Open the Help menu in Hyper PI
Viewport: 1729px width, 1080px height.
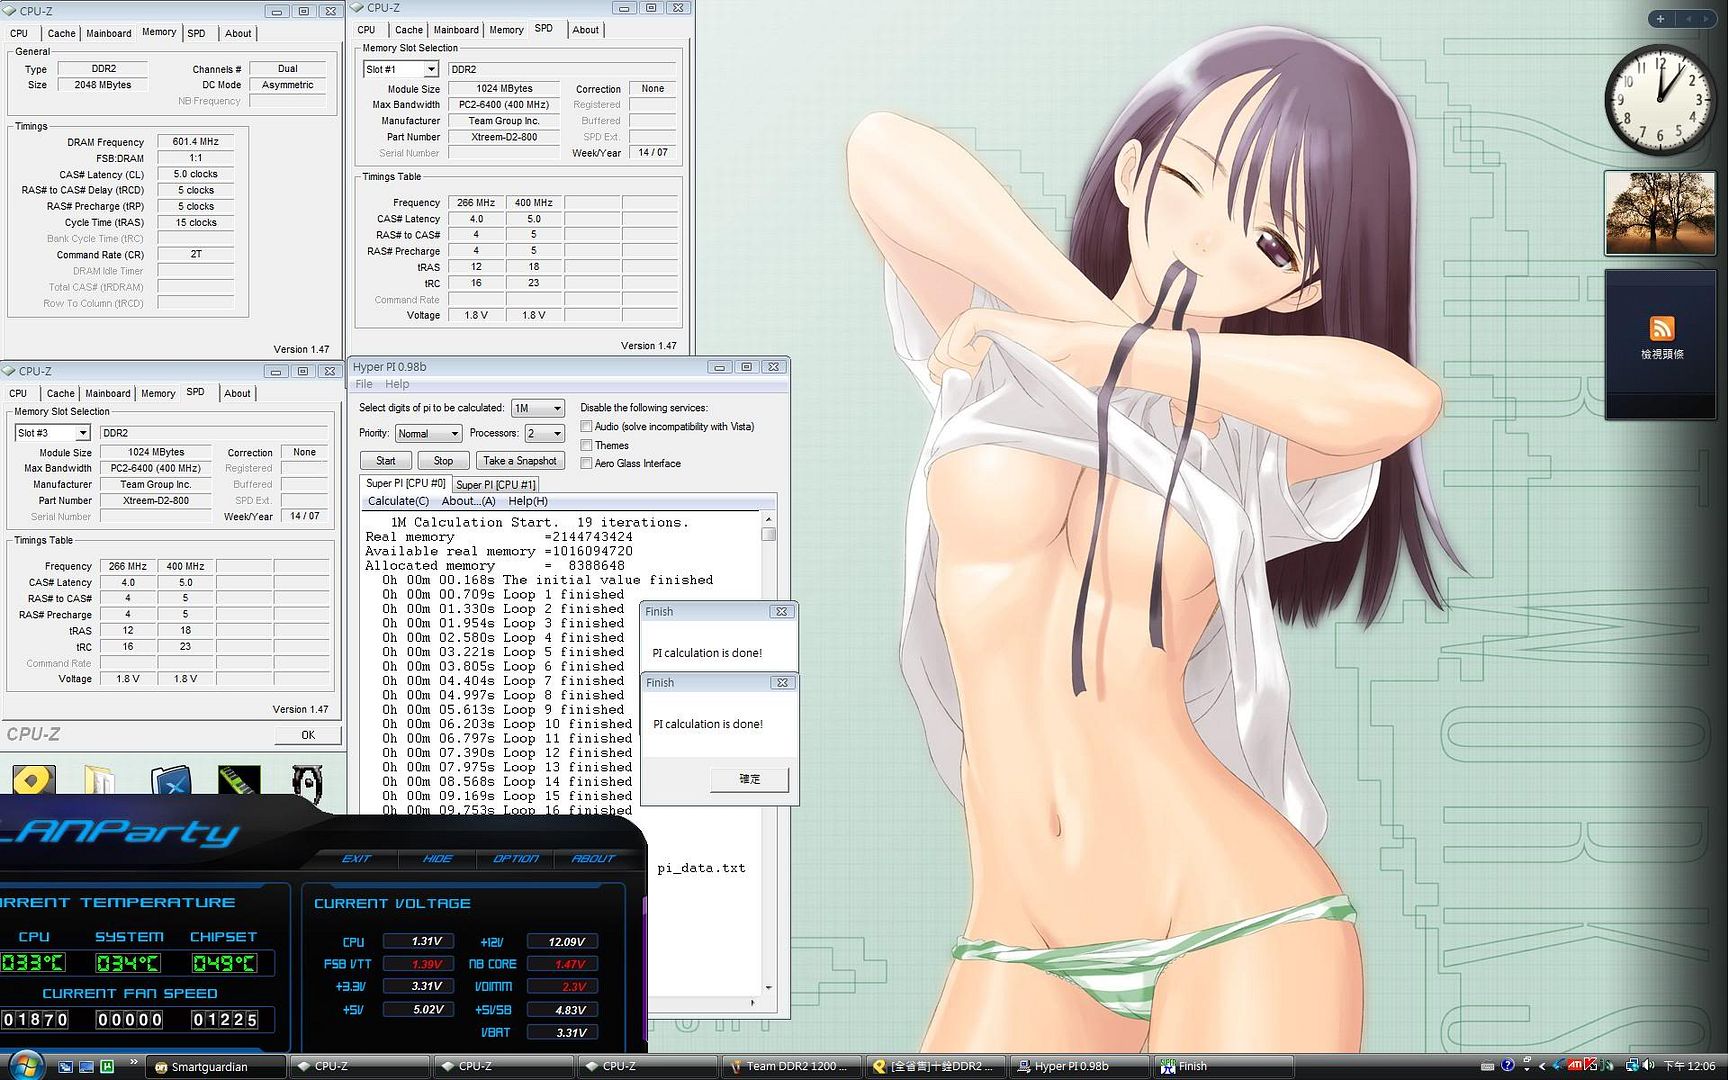click(397, 384)
